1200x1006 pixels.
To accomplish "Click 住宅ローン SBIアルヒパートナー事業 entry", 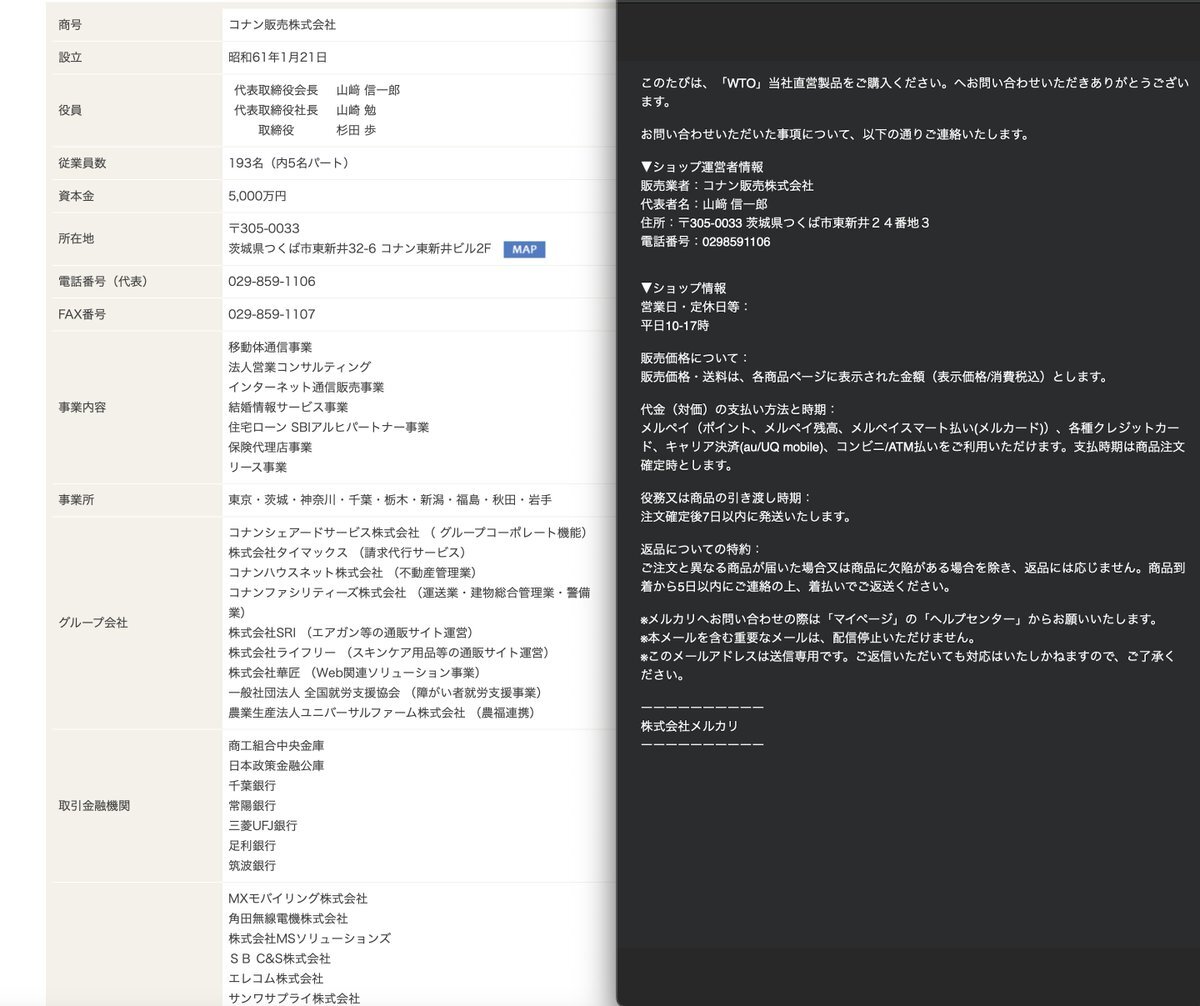I will tap(328, 427).
